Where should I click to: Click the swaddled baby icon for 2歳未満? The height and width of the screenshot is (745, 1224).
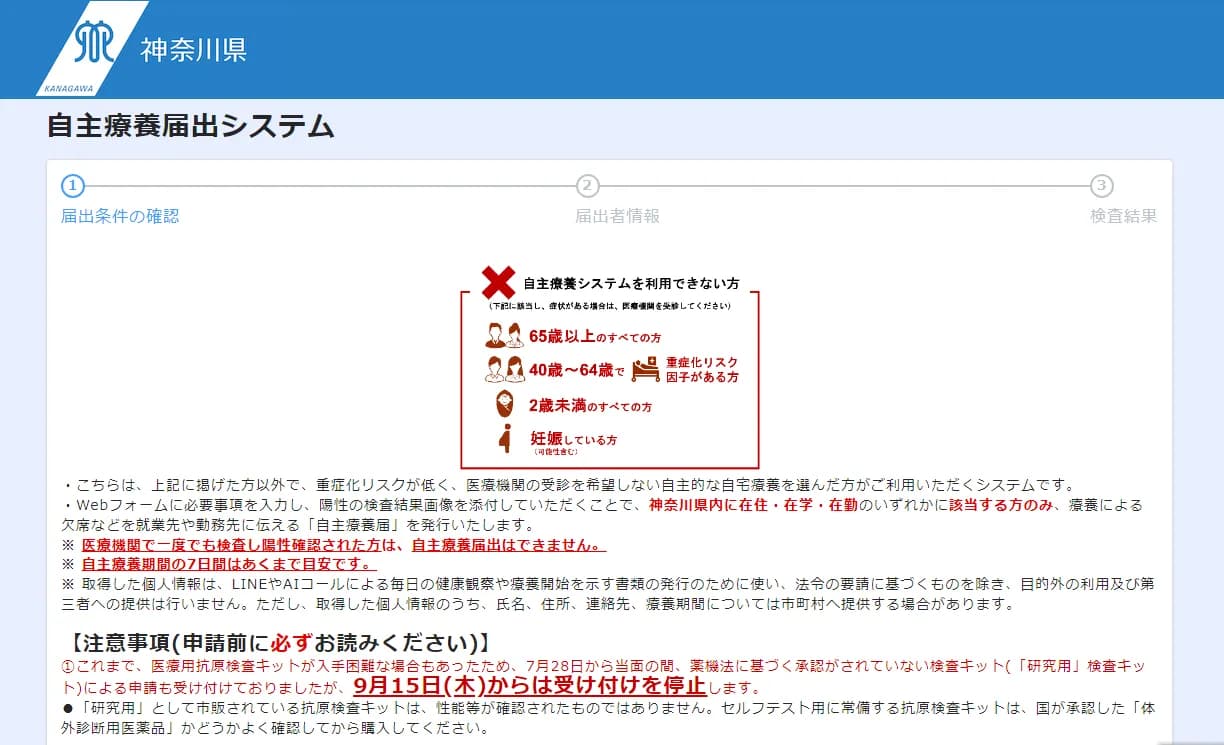[x=506, y=406]
